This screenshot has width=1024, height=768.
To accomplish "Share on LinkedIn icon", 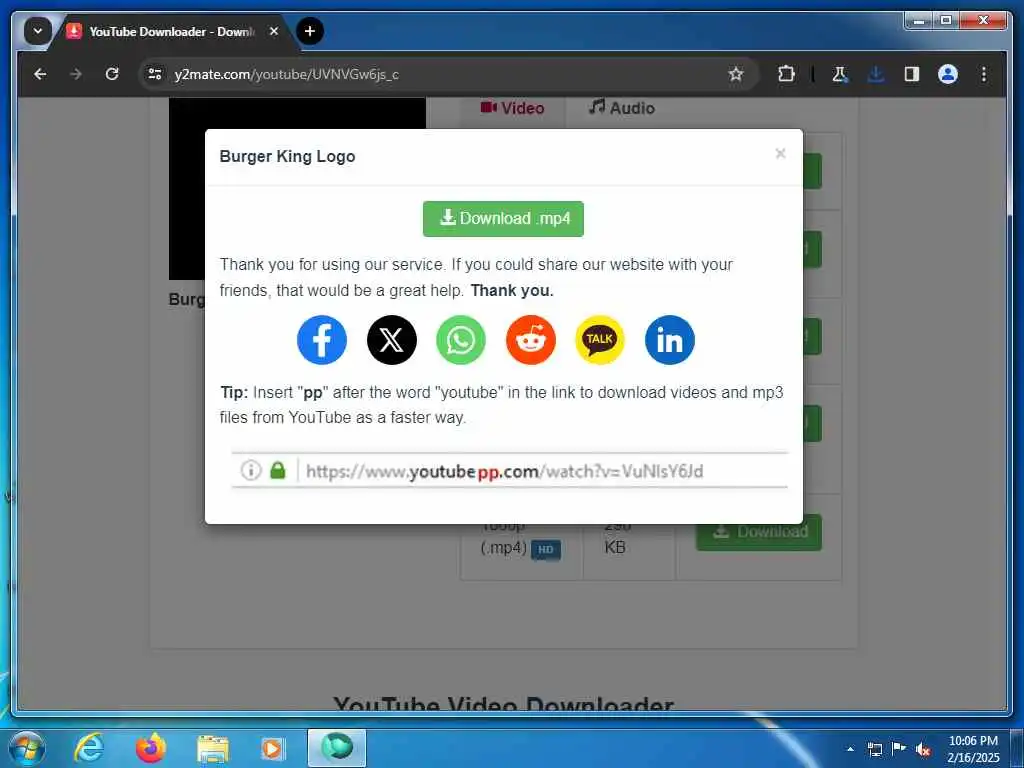I will tap(669, 340).
